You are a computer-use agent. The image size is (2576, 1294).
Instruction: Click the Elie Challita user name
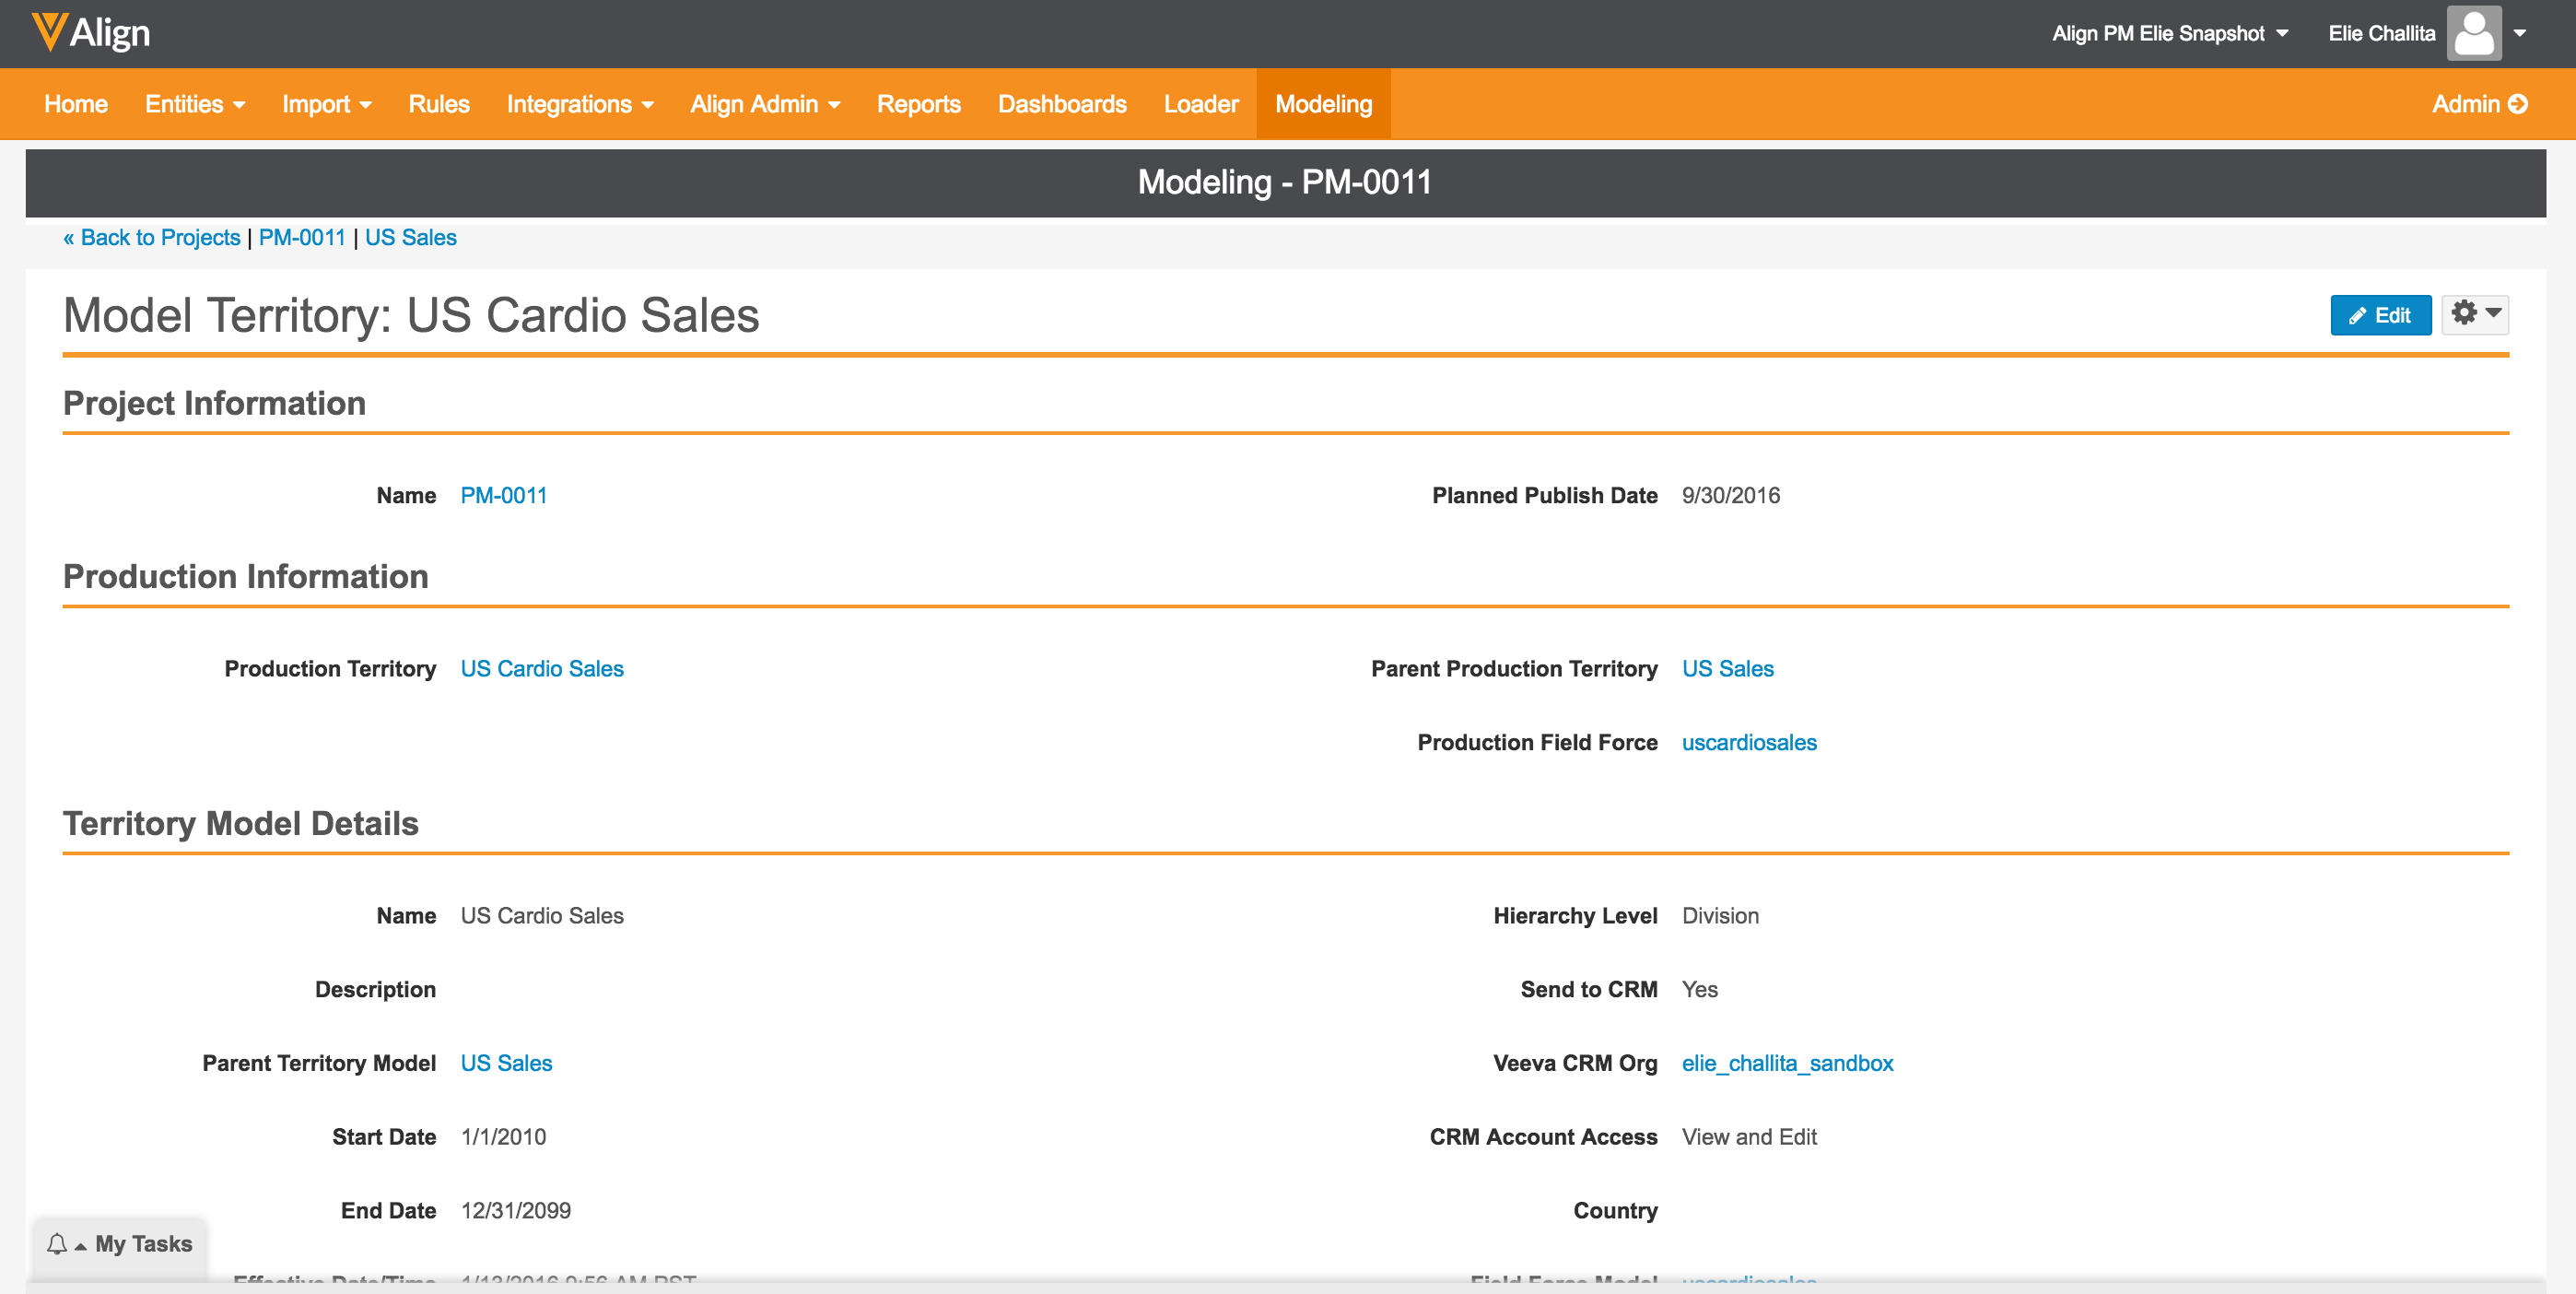2381,33
